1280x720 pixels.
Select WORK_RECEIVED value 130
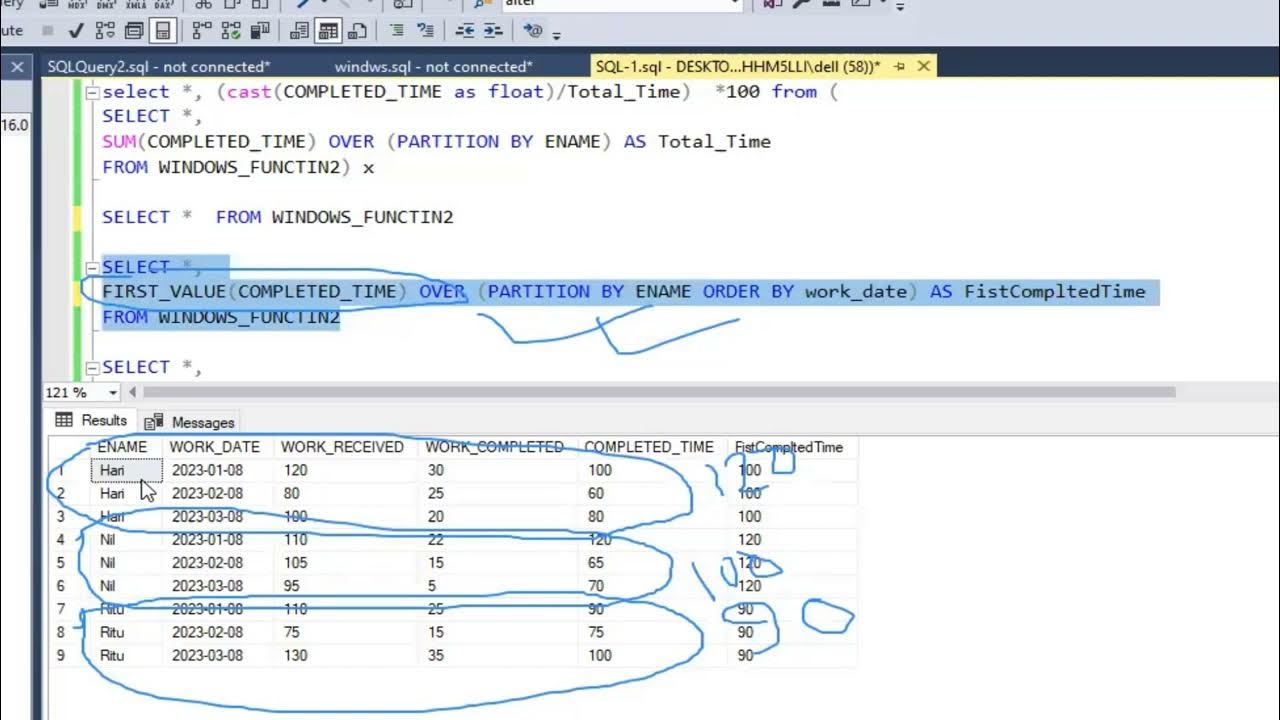346,656
